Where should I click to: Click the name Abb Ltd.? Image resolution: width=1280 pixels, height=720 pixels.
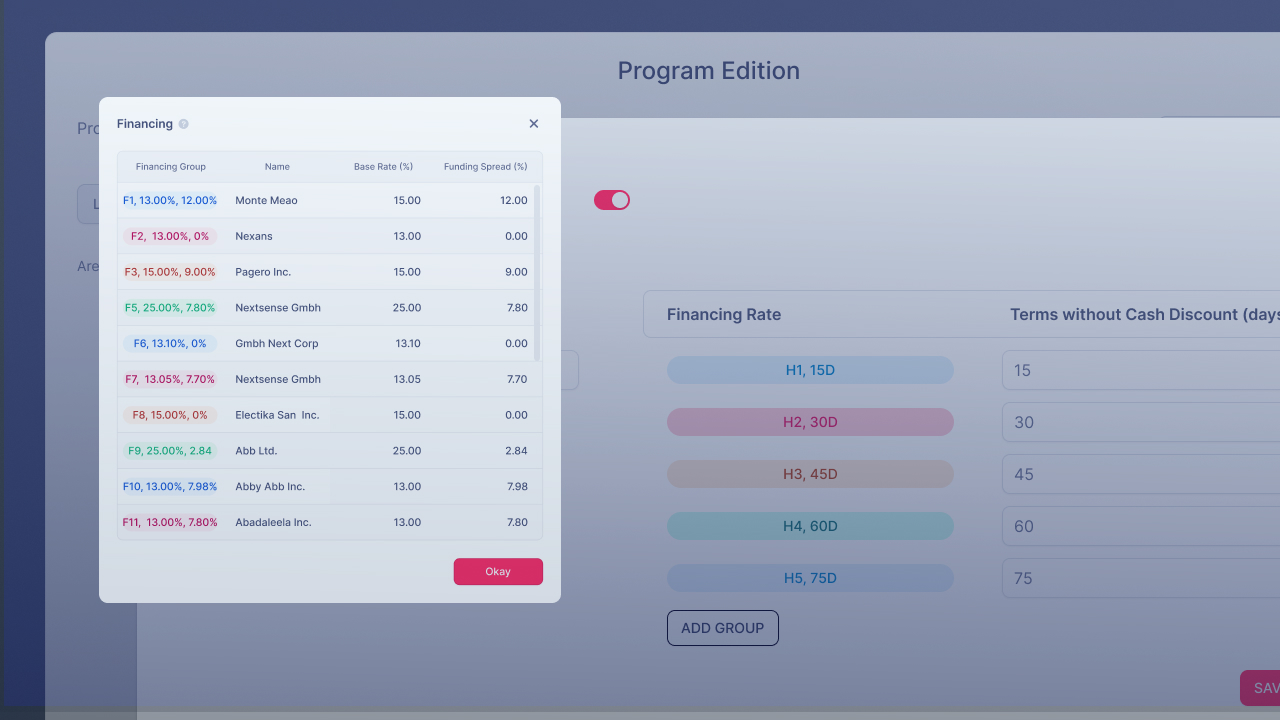point(256,451)
